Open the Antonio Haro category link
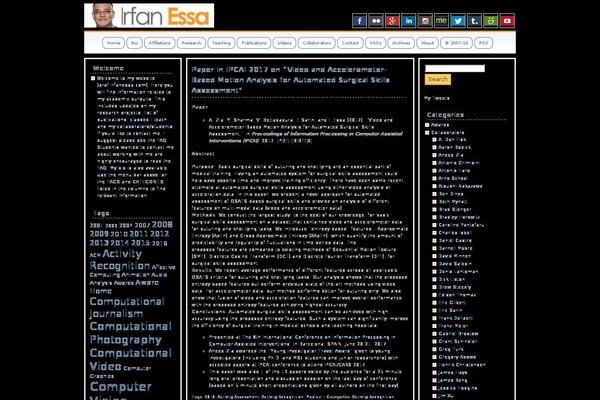The height and width of the screenshot is (400, 600). tap(454, 171)
